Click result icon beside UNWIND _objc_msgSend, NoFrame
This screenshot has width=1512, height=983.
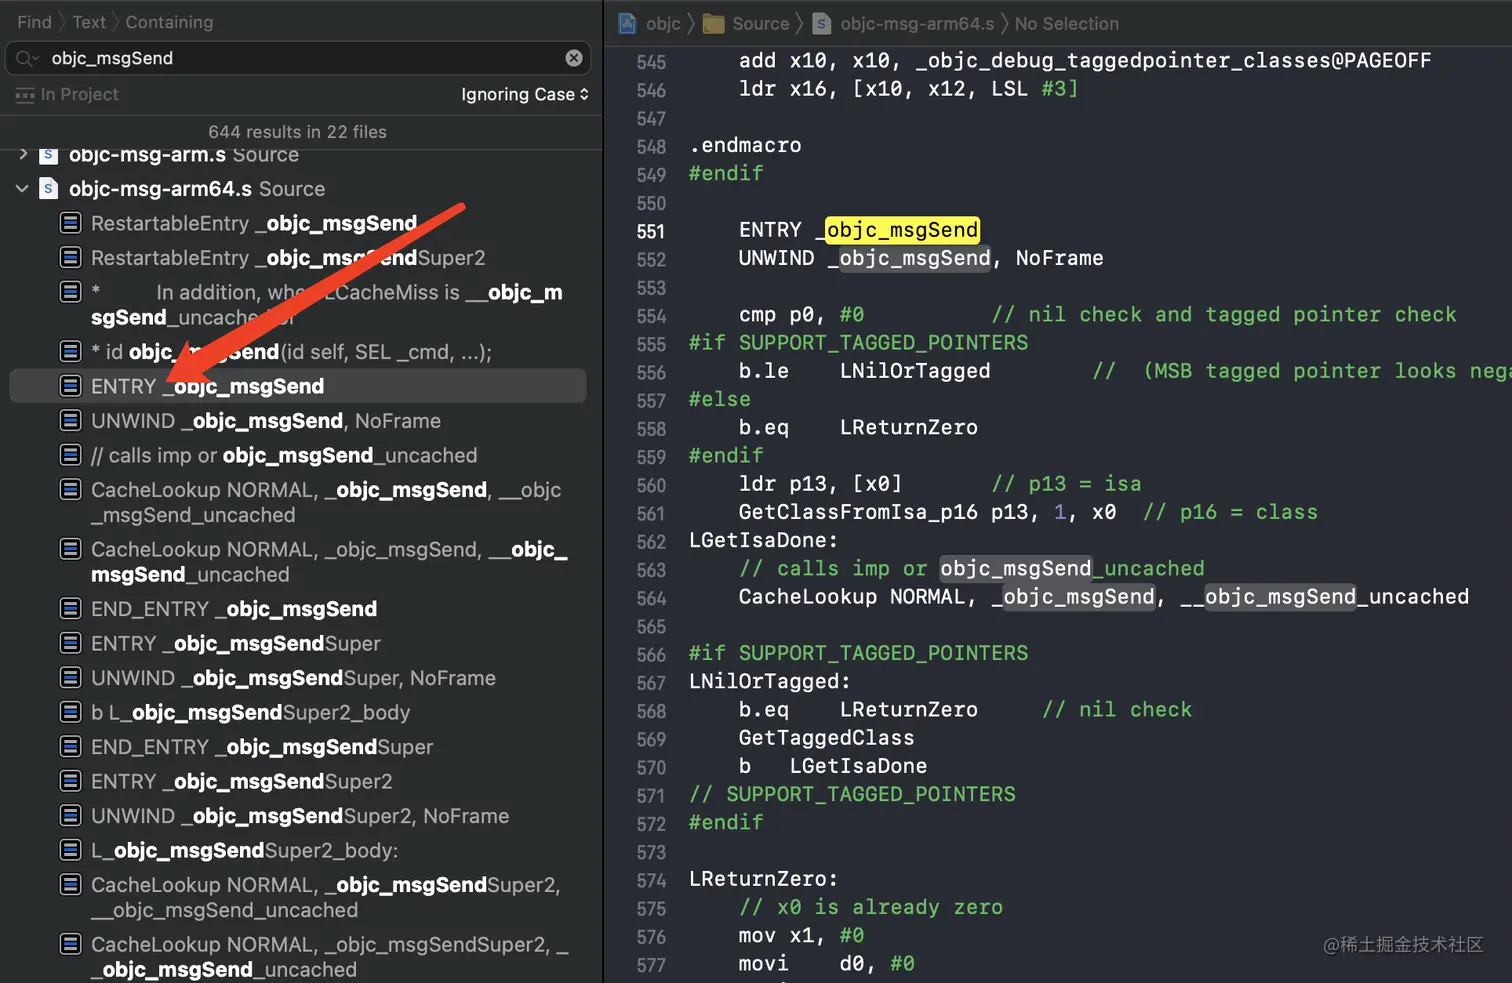pyautogui.click(x=71, y=420)
